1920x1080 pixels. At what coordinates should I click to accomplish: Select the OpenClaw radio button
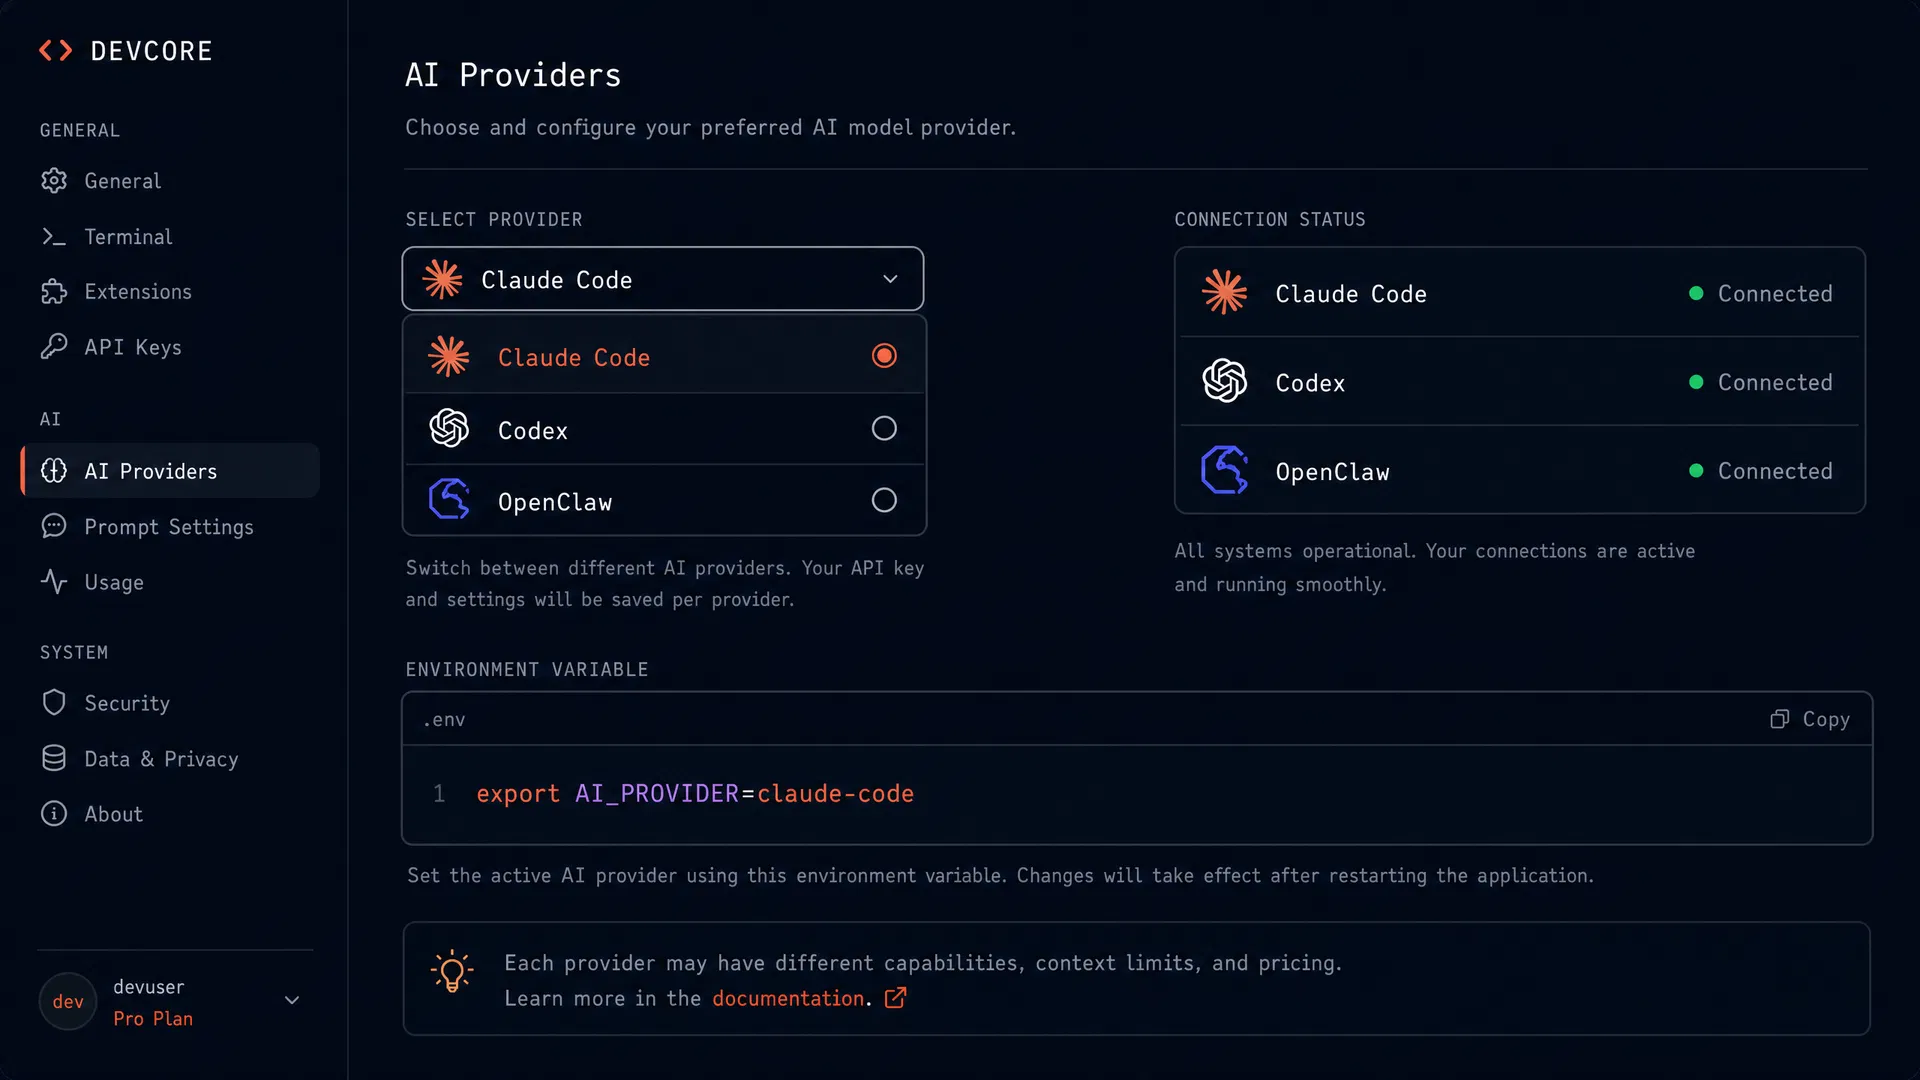pyautogui.click(x=884, y=500)
